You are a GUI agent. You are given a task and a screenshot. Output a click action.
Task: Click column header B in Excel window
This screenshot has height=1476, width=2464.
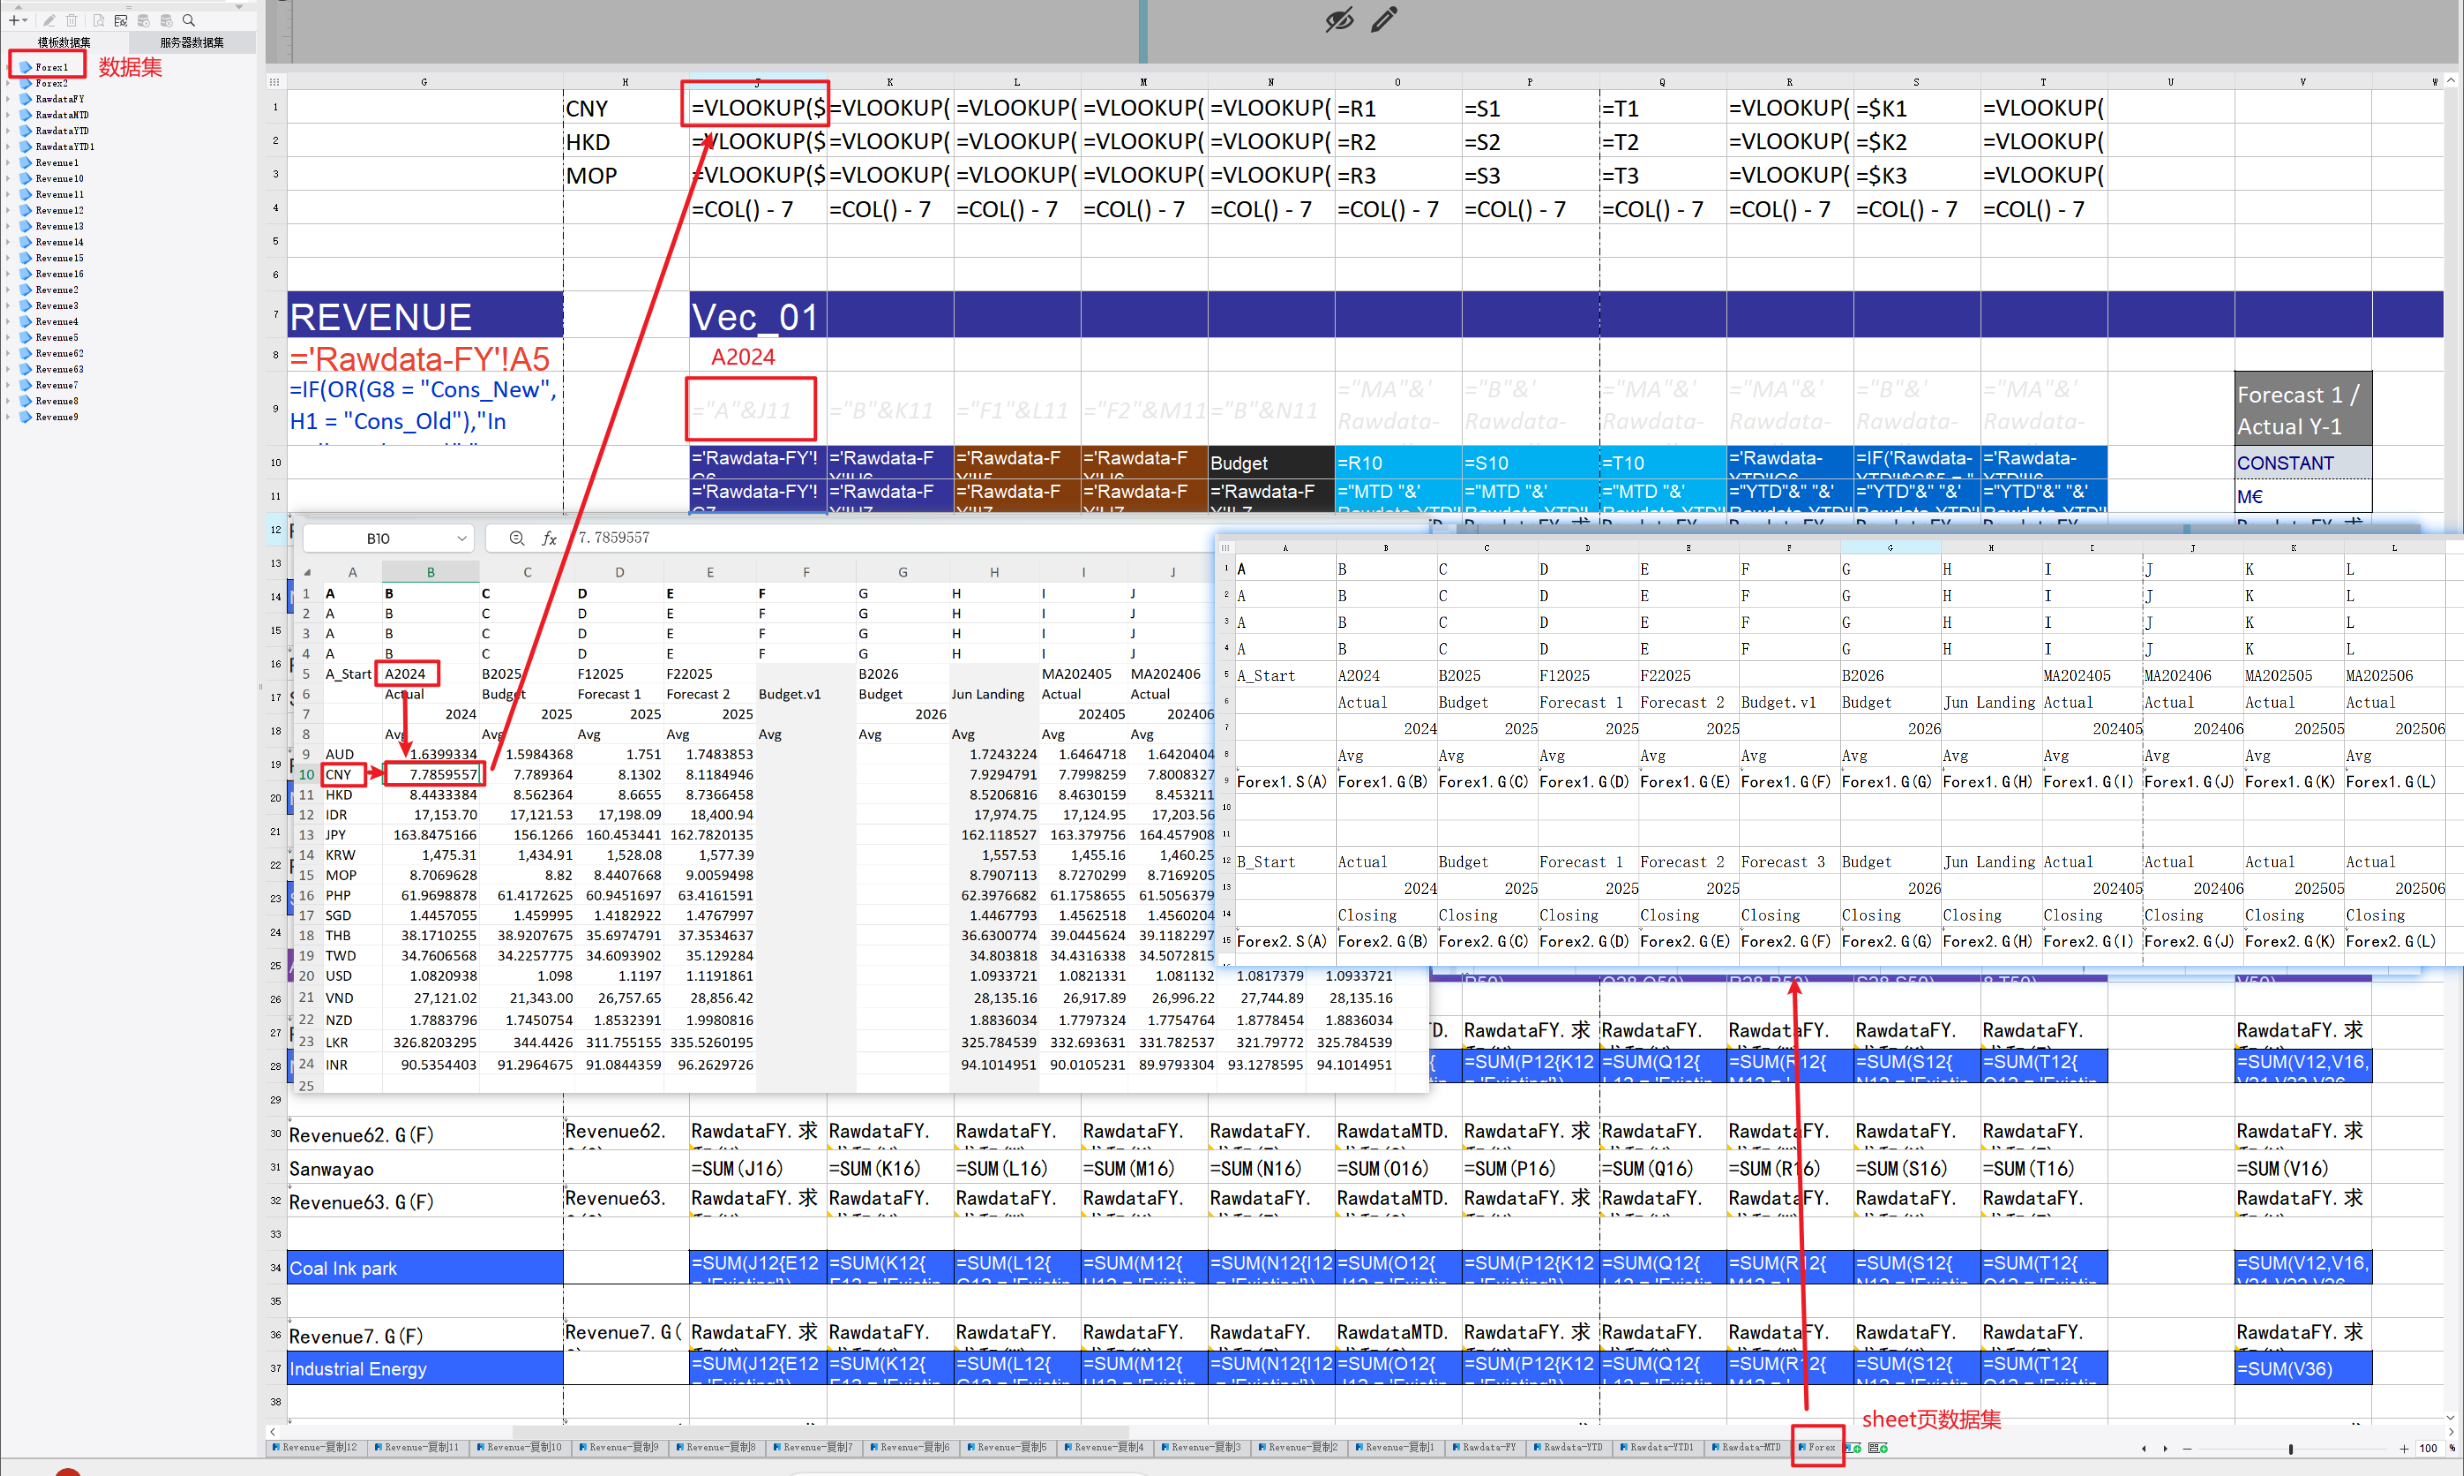click(430, 572)
